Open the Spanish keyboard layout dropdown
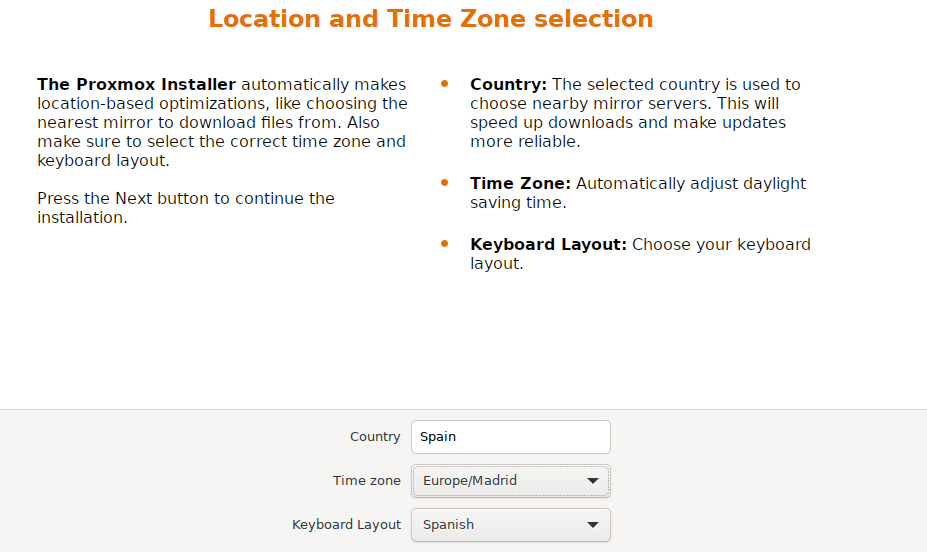This screenshot has height=552, width=927. coord(500,524)
